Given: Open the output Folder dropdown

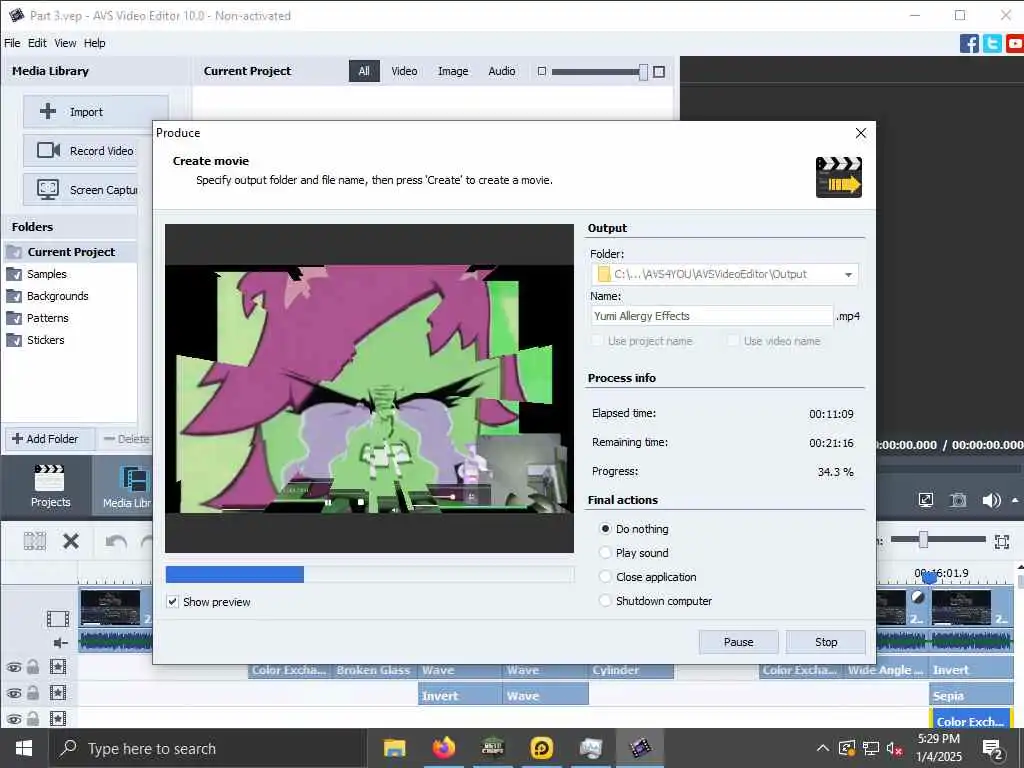Looking at the screenshot, I should (848, 274).
